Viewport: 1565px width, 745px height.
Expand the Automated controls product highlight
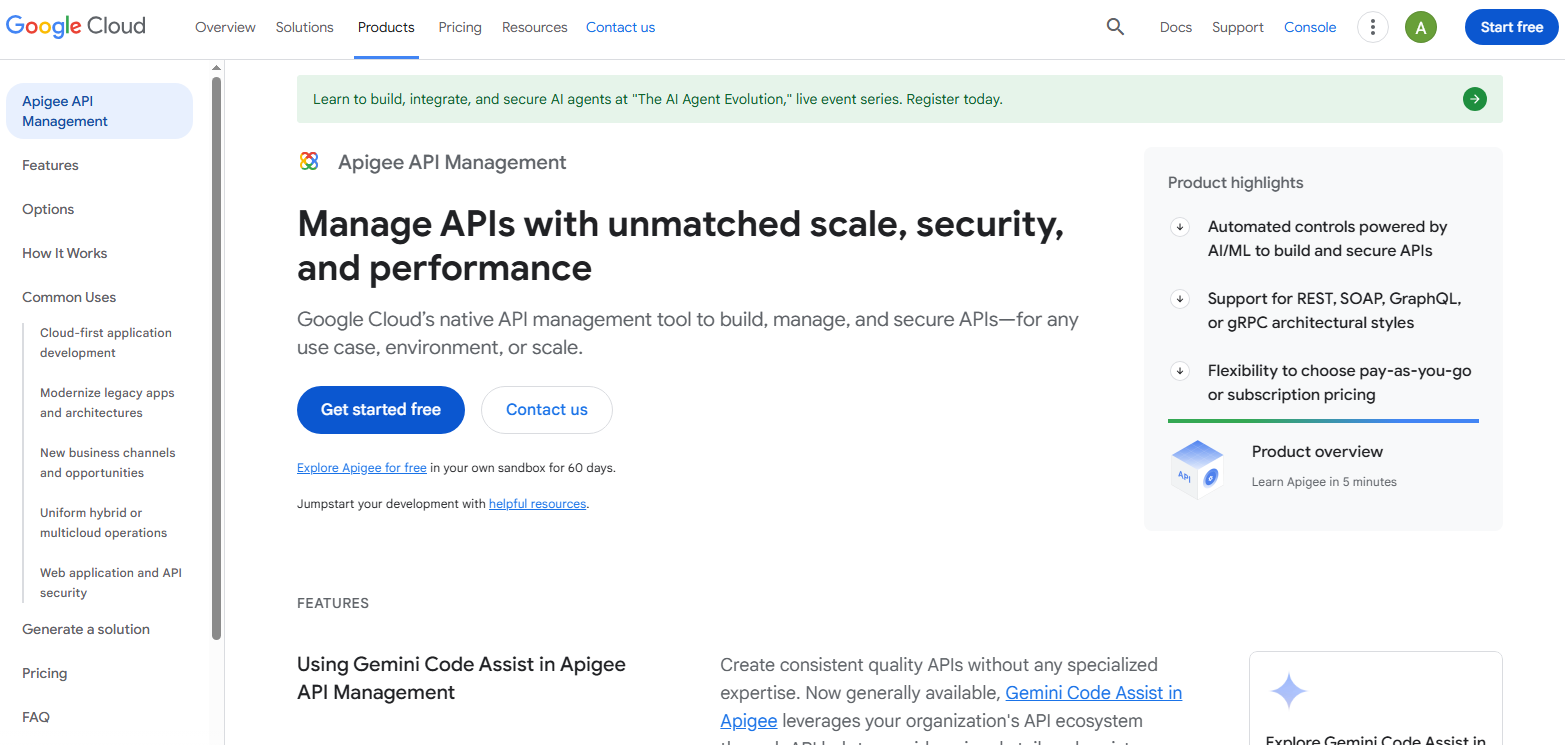[1180, 227]
